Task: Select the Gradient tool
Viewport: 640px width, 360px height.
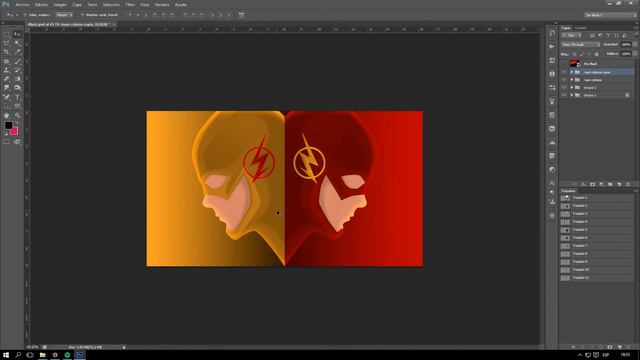Action: (17, 79)
